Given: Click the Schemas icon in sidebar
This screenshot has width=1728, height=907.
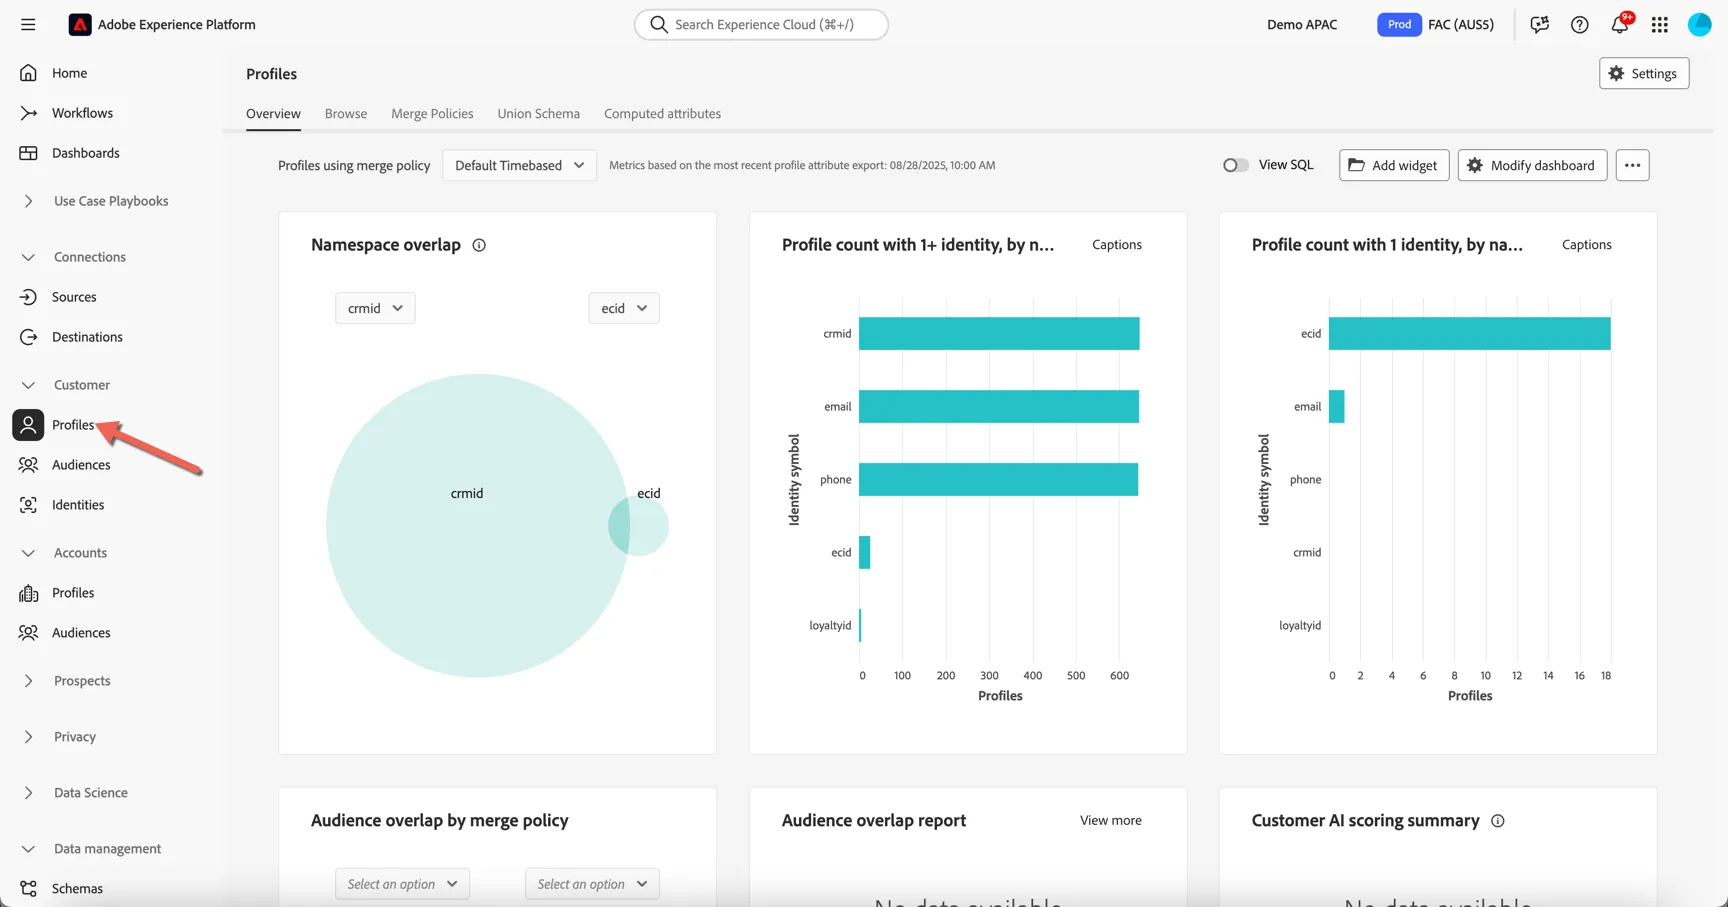Looking at the screenshot, I should [x=28, y=889].
